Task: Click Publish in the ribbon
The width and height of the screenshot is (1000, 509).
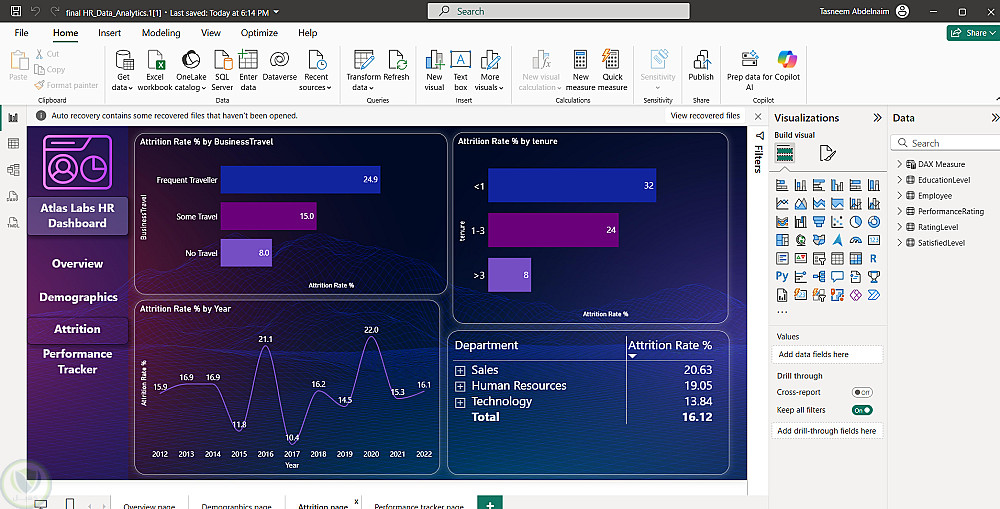Action: [x=701, y=66]
